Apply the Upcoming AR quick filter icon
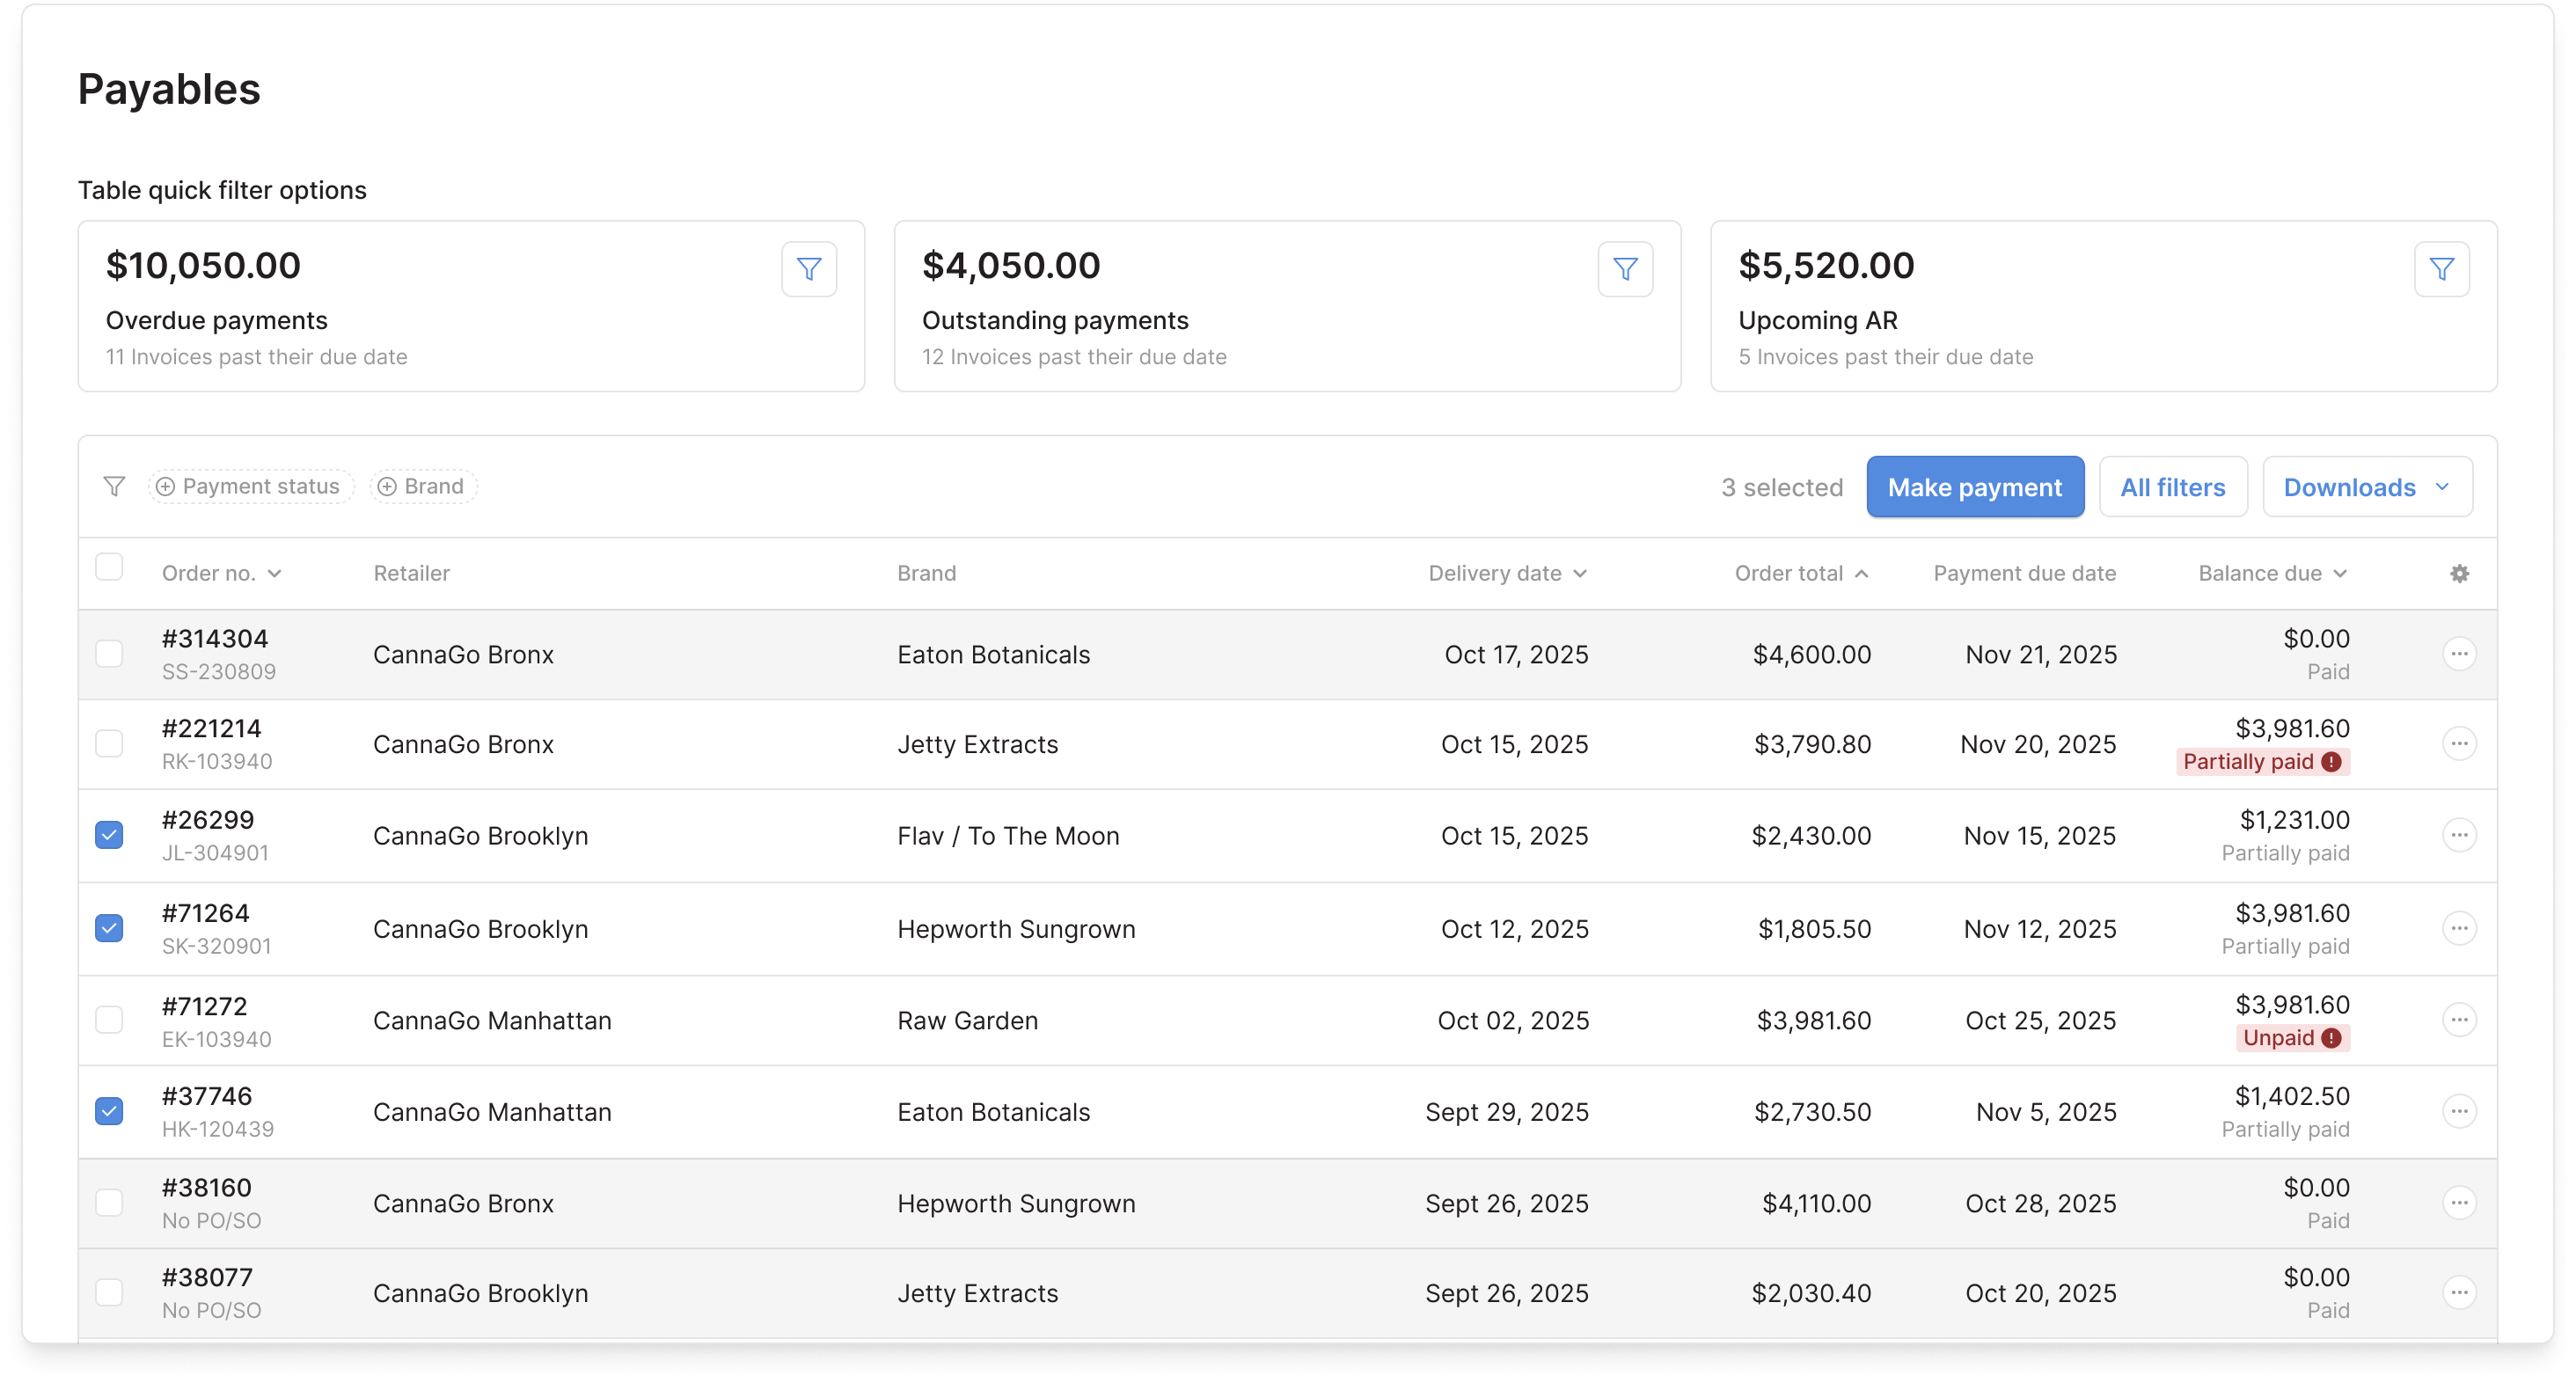Image resolution: width=2576 pixels, height=1383 pixels. pos(2441,269)
